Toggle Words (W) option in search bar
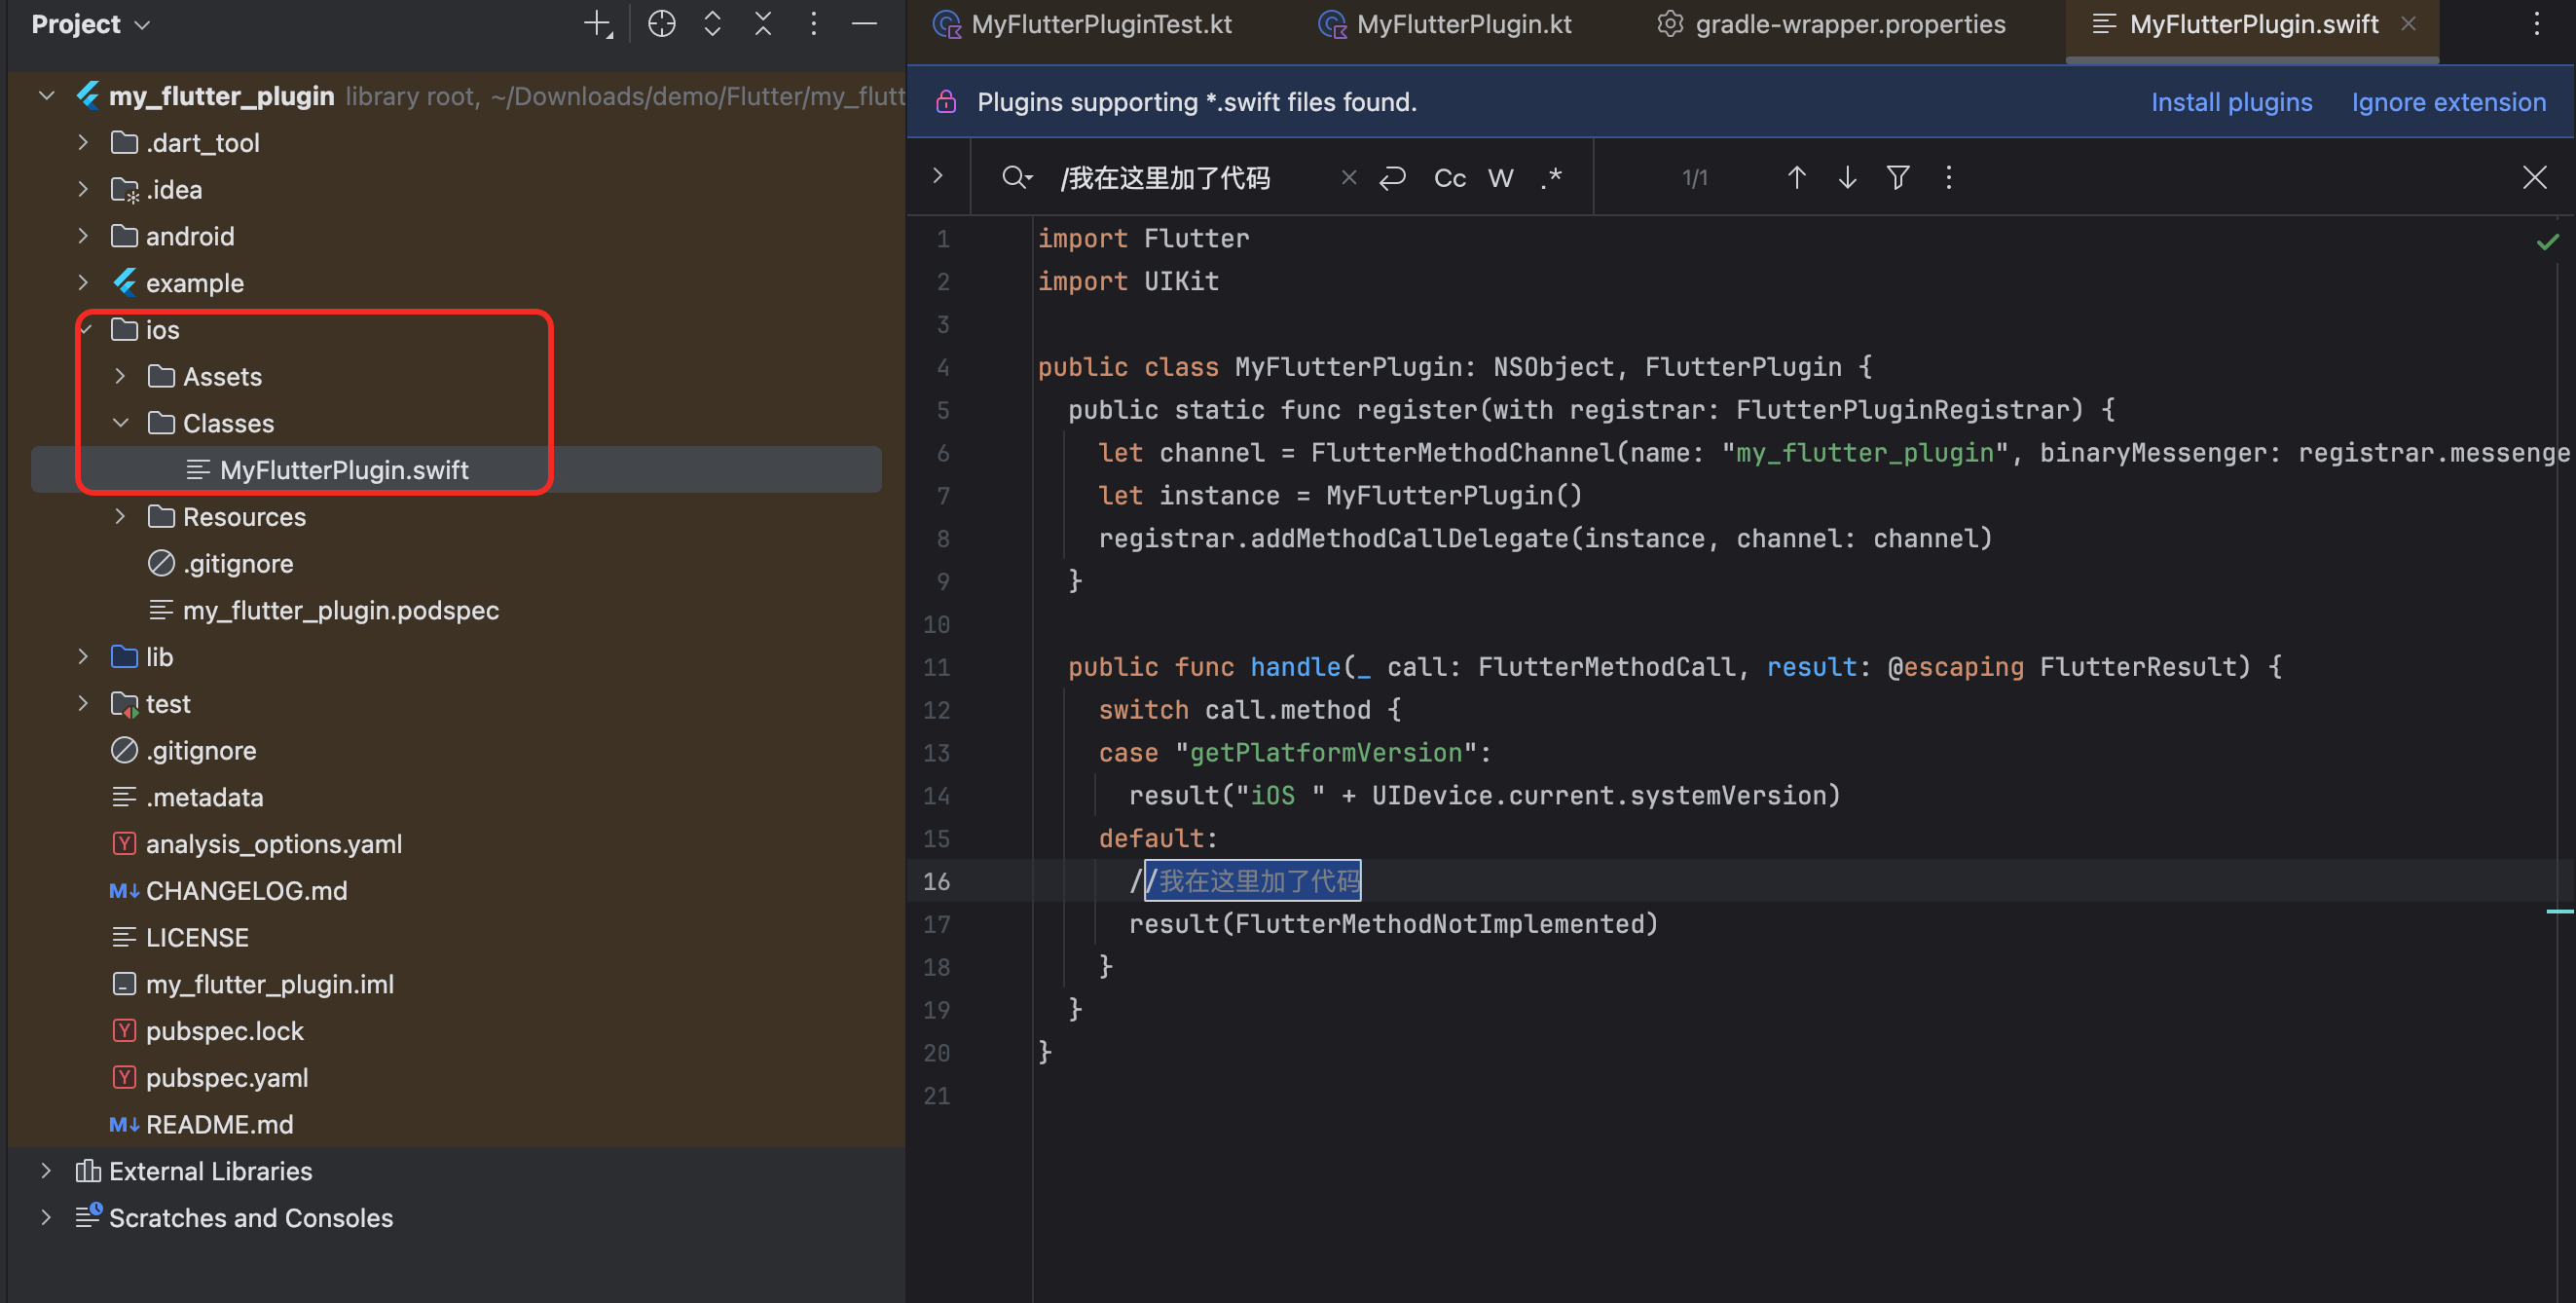This screenshot has height=1303, width=2576. [x=1500, y=178]
